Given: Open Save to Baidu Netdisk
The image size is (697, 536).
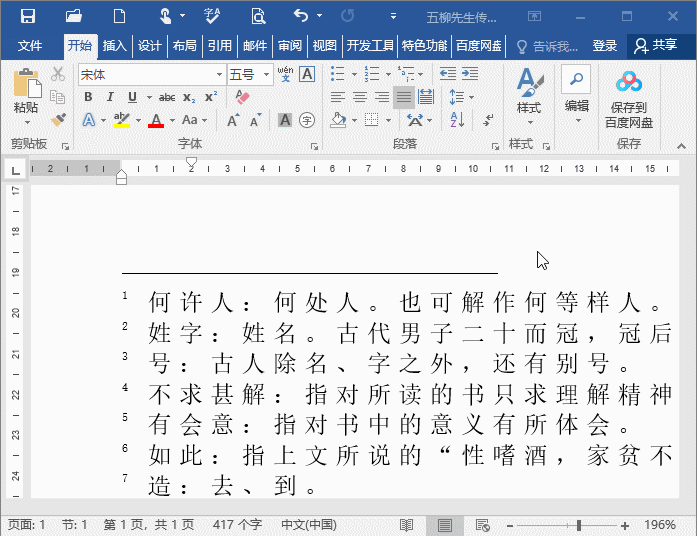Looking at the screenshot, I should click(x=628, y=100).
